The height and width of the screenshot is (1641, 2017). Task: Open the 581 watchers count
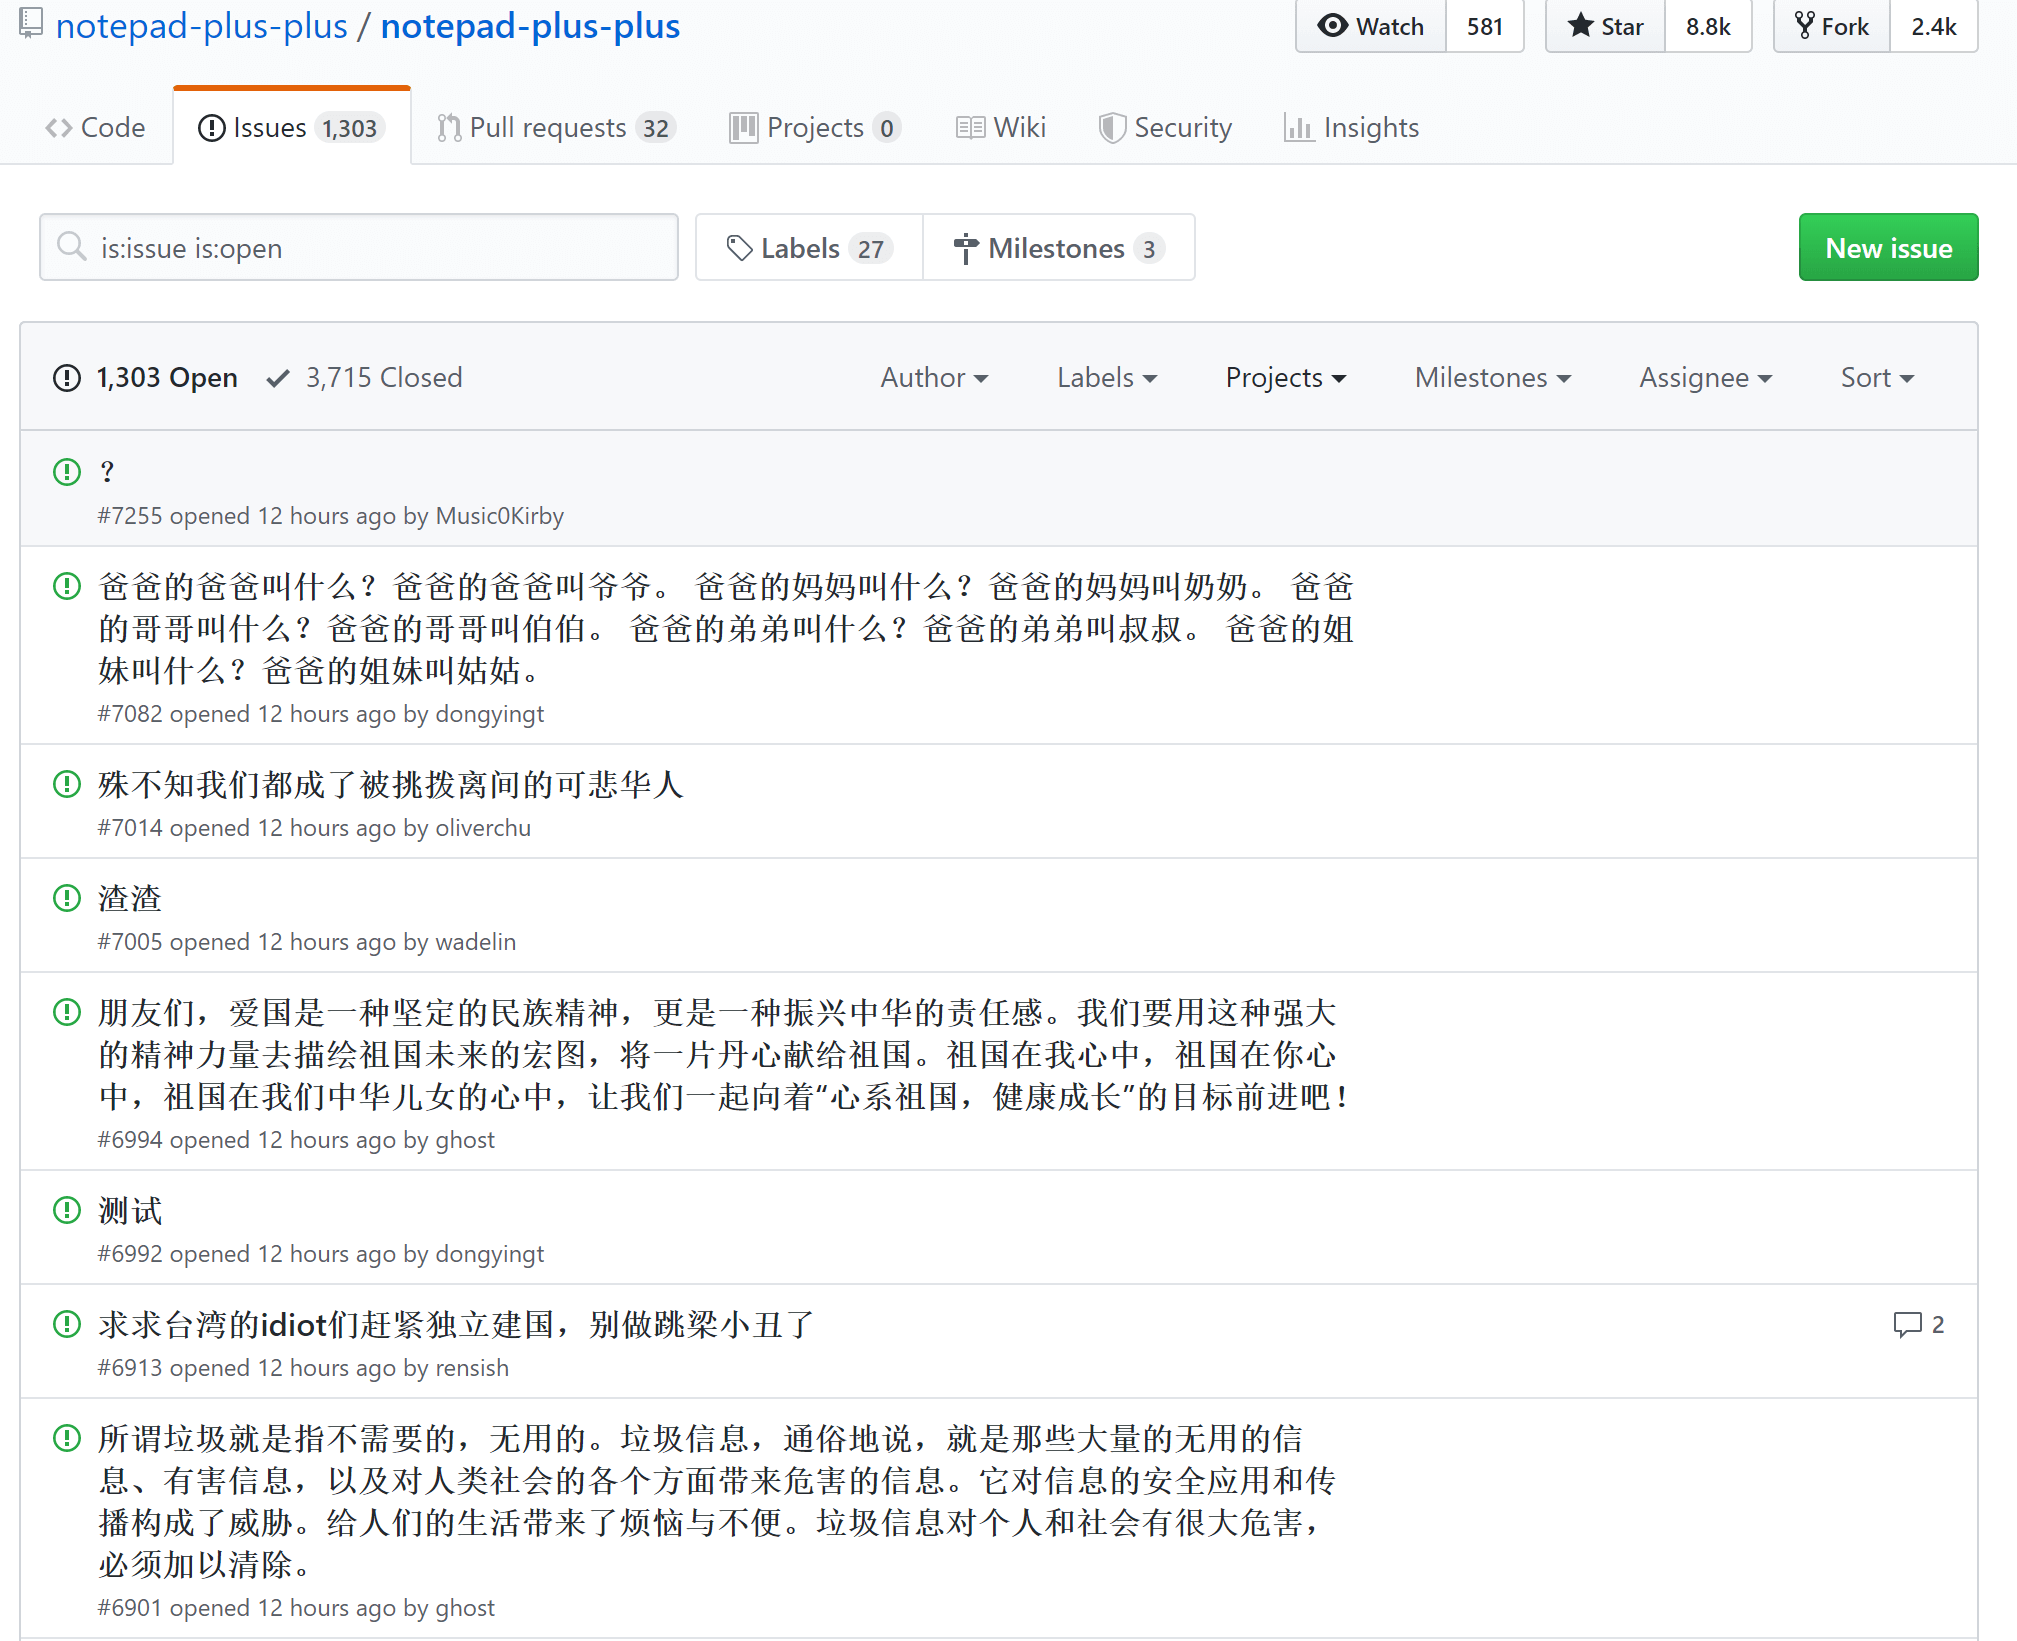click(1485, 26)
